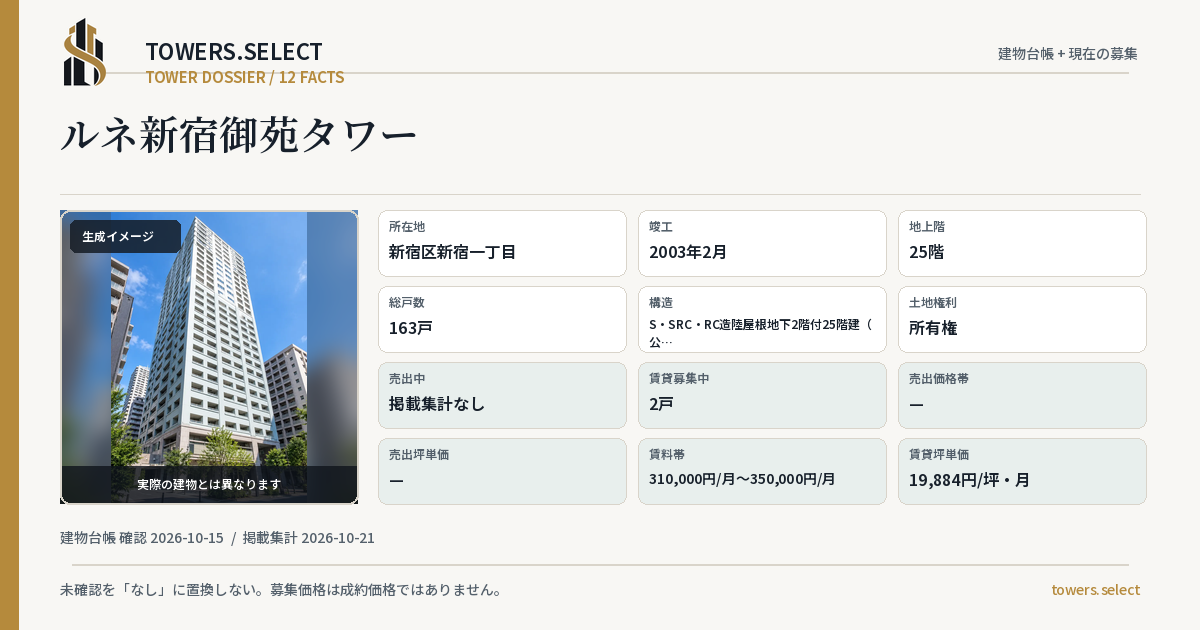Click the 売出中 掲載集計なし card

click(x=502, y=395)
